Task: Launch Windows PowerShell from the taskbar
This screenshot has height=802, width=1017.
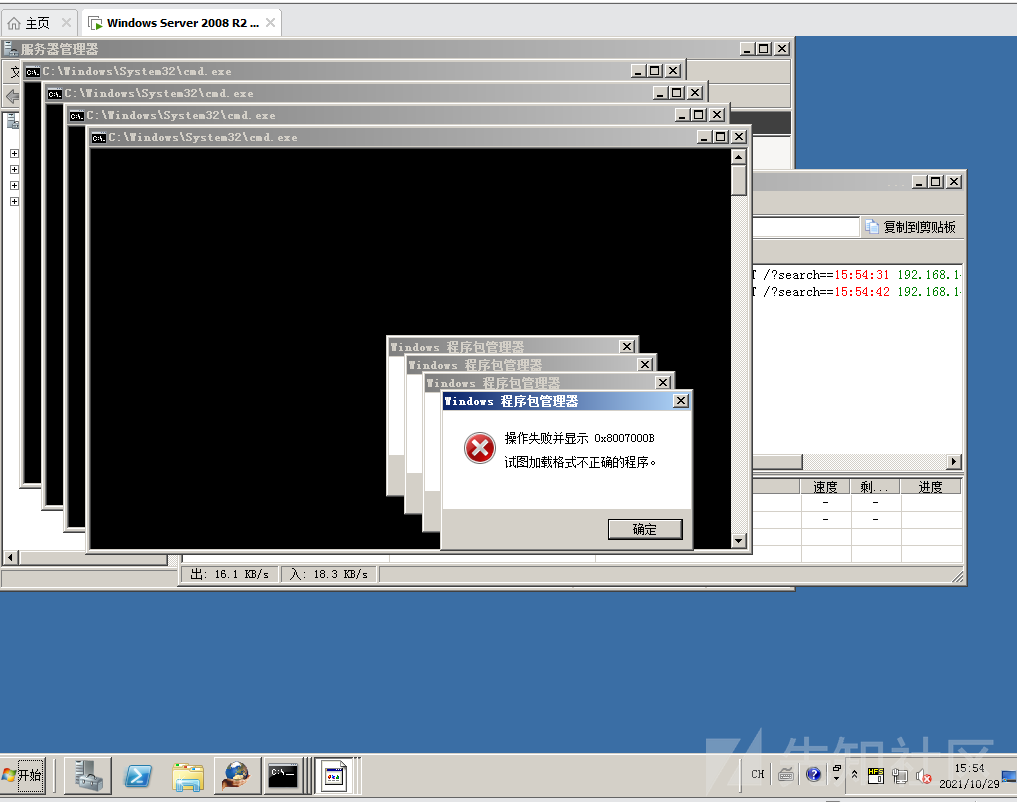Action: pos(138,775)
